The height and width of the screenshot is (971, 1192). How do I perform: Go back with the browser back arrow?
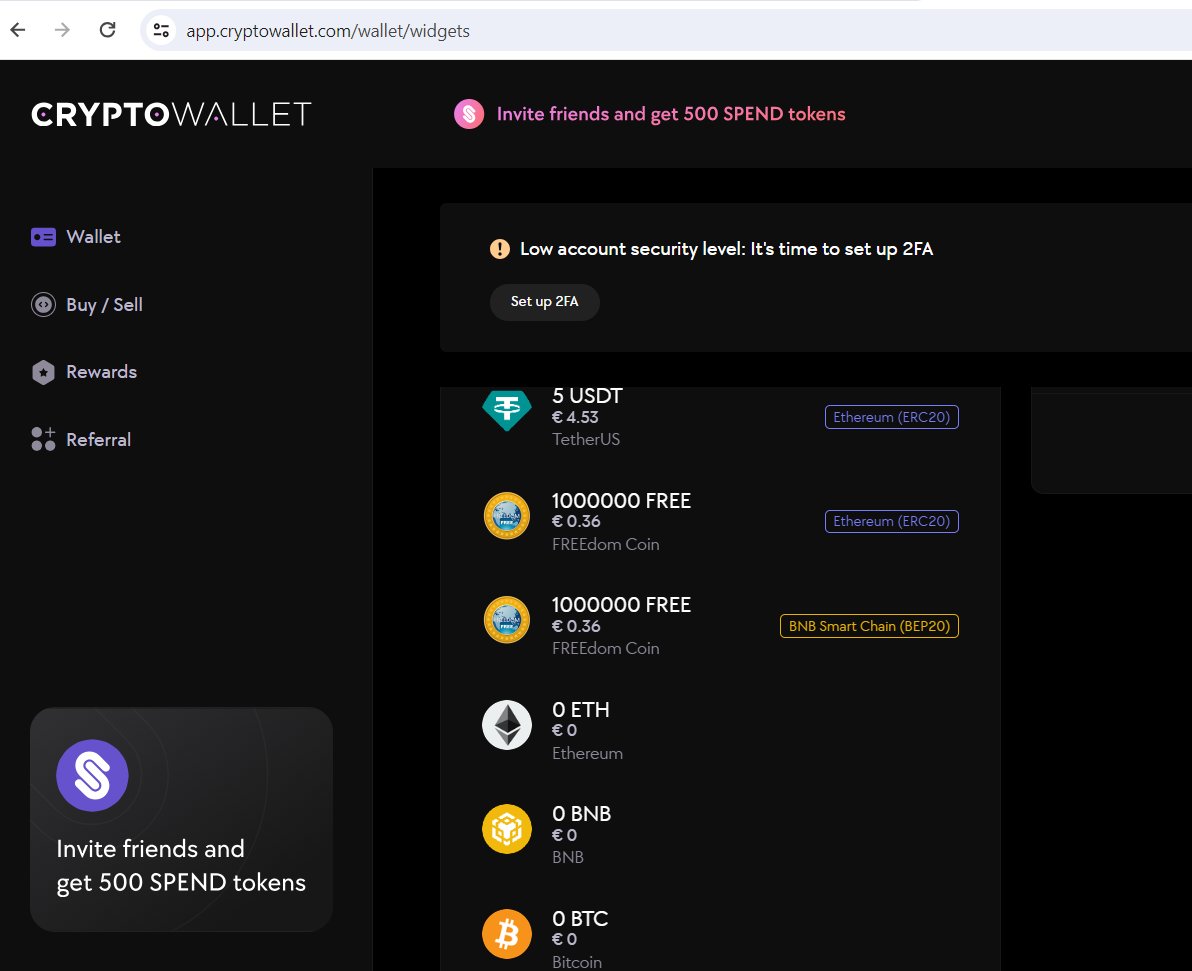click(x=18, y=30)
